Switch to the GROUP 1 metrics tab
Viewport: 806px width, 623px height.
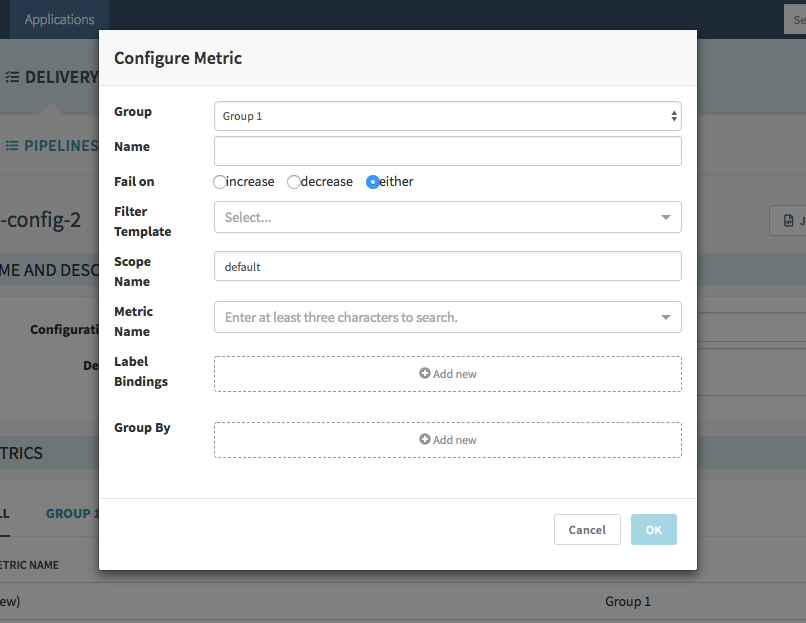pos(72,514)
